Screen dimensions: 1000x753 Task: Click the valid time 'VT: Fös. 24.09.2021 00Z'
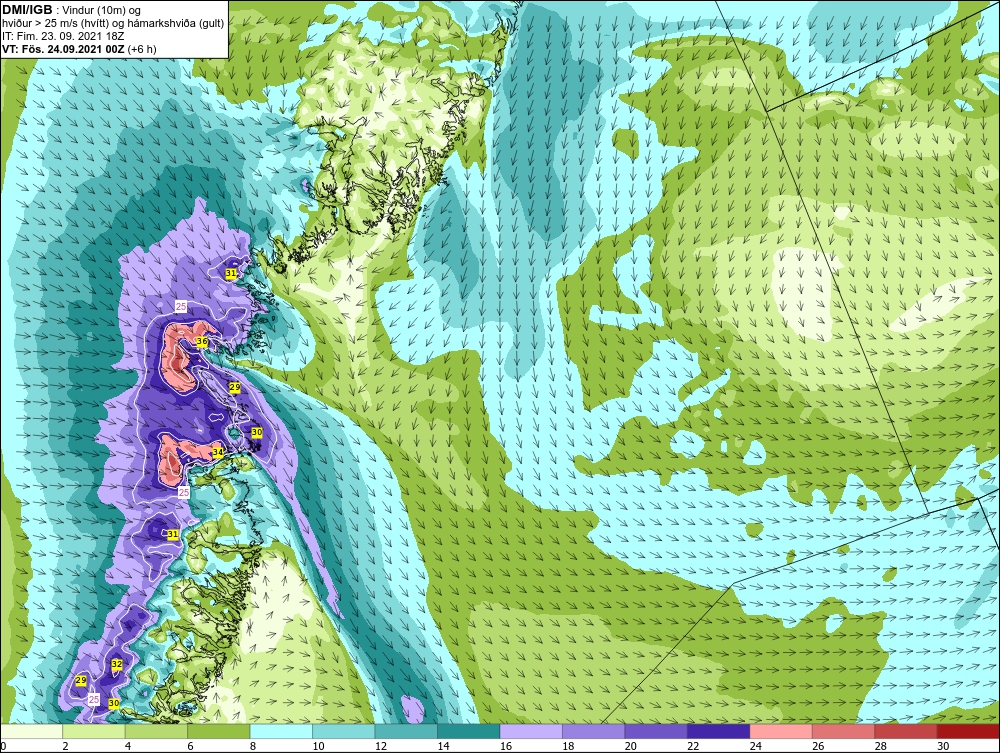tap(63, 49)
